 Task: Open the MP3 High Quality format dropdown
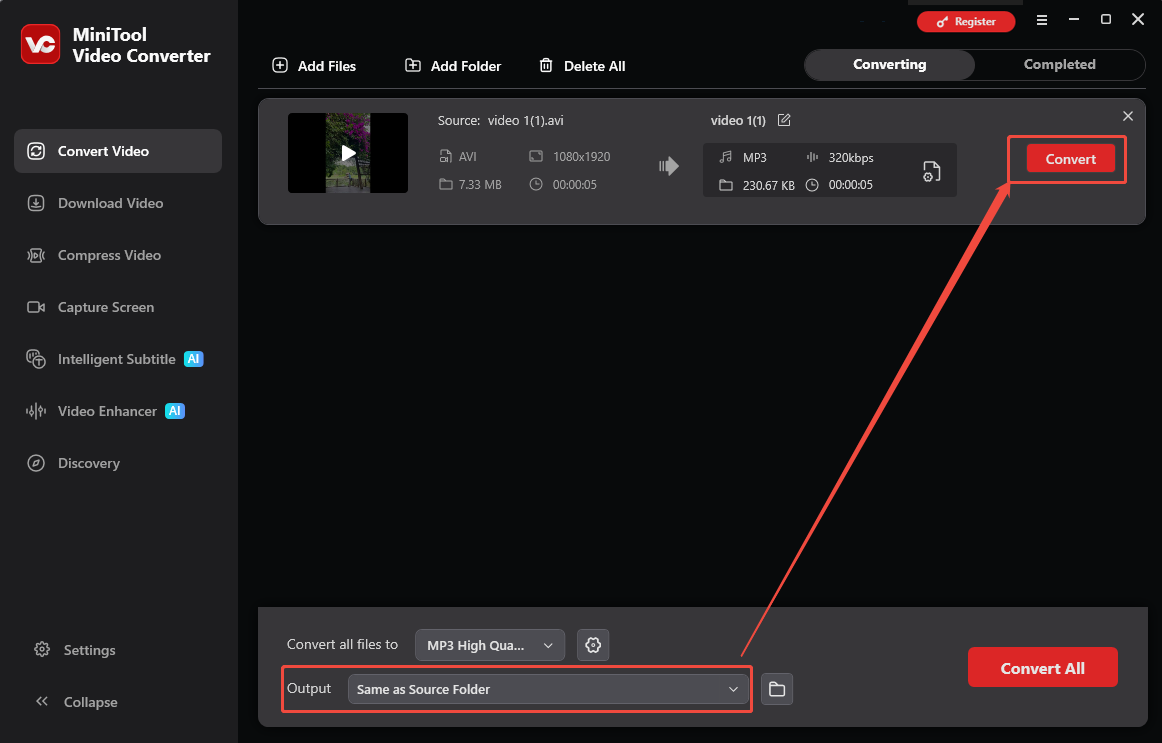tap(490, 645)
